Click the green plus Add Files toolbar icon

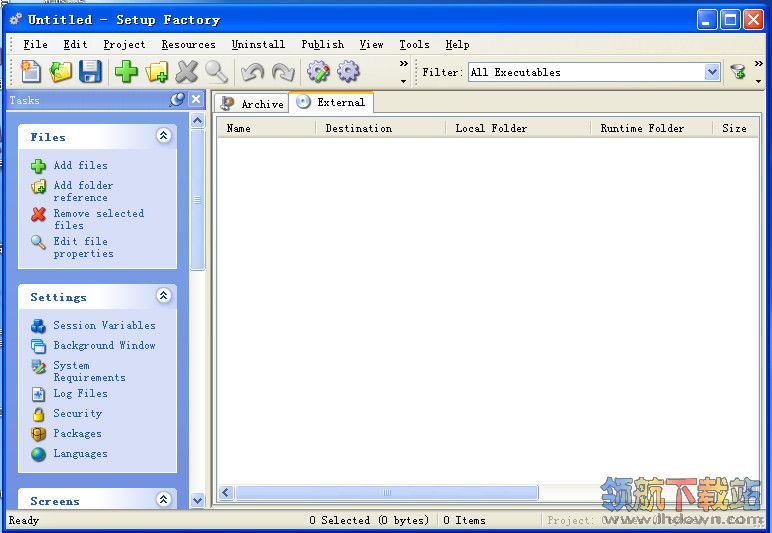[x=127, y=72]
